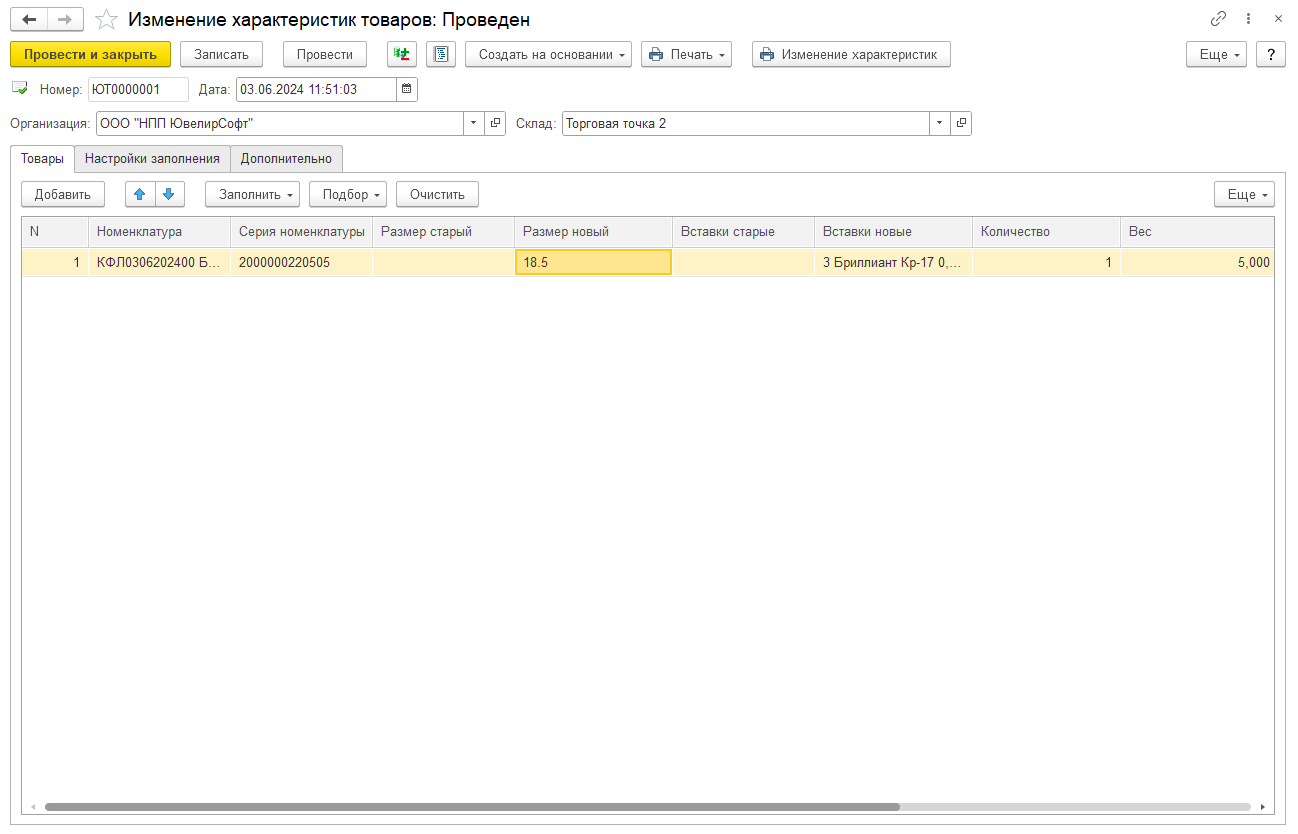The width and height of the screenshot is (1298, 834).
Task: Click the Дата input field
Action: (316, 89)
